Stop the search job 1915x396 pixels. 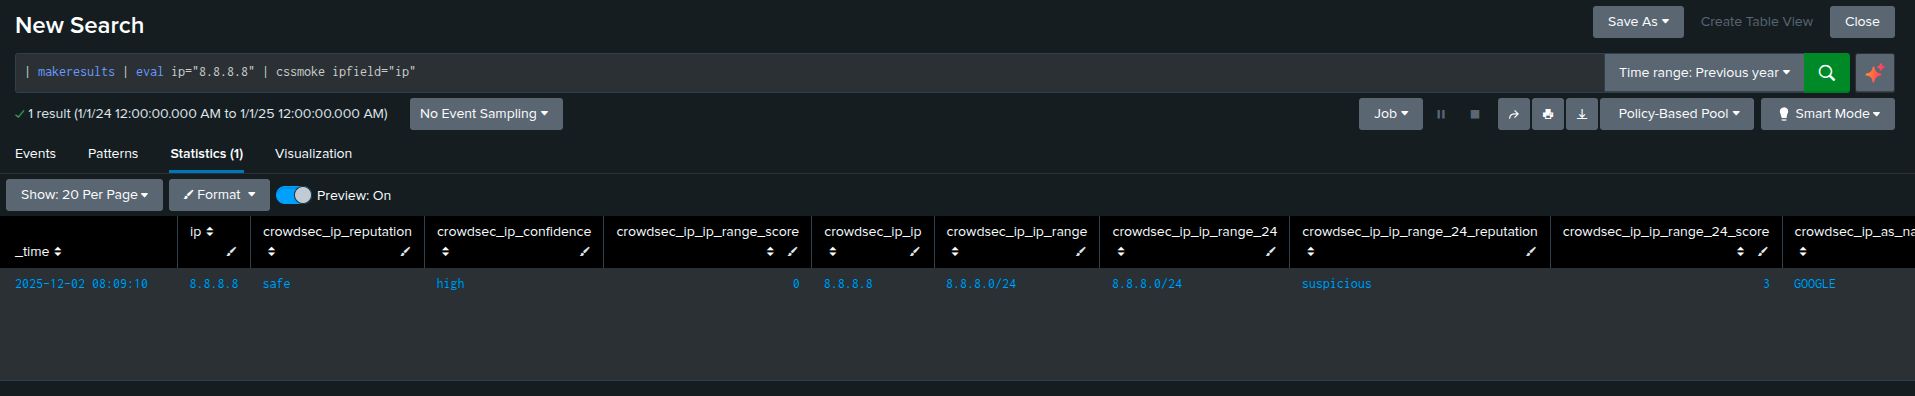click(x=1474, y=114)
